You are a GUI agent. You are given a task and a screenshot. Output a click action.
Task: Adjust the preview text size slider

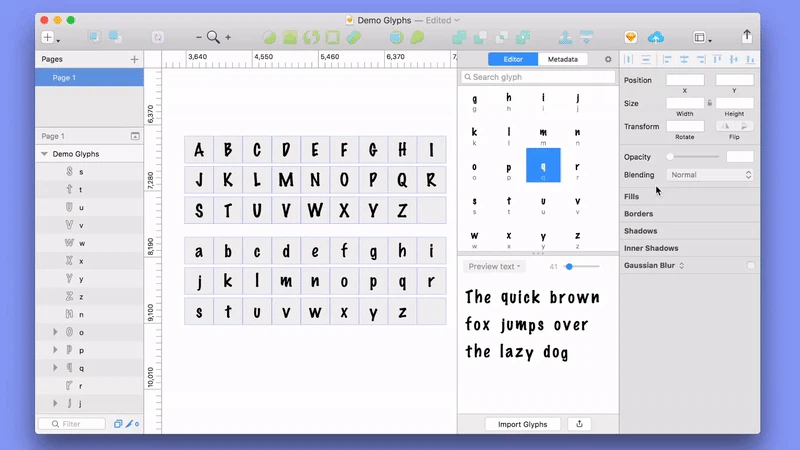[x=581, y=266]
